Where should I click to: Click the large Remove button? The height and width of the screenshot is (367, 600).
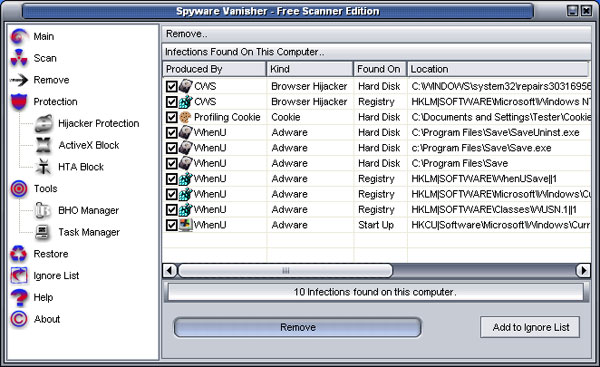[x=298, y=328]
